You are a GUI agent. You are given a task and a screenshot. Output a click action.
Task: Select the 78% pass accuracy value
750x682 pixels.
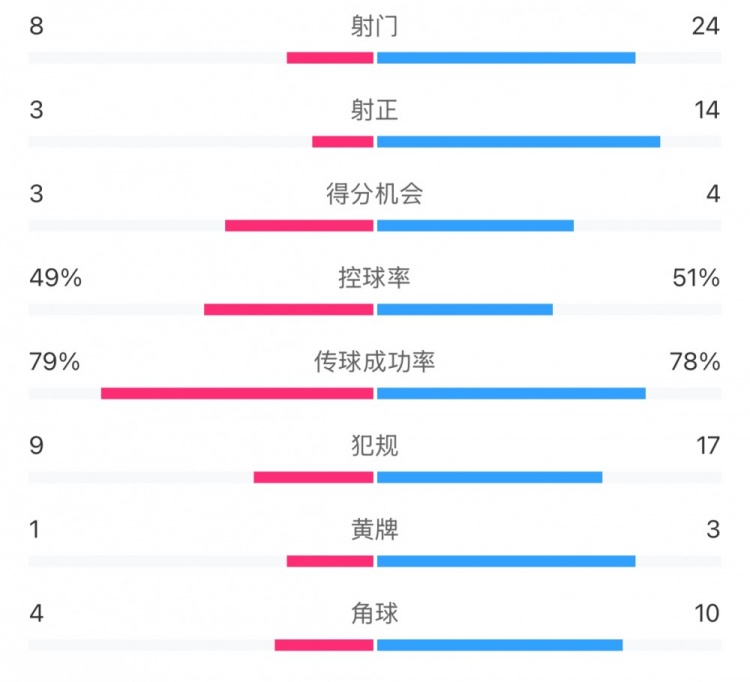click(696, 362)
